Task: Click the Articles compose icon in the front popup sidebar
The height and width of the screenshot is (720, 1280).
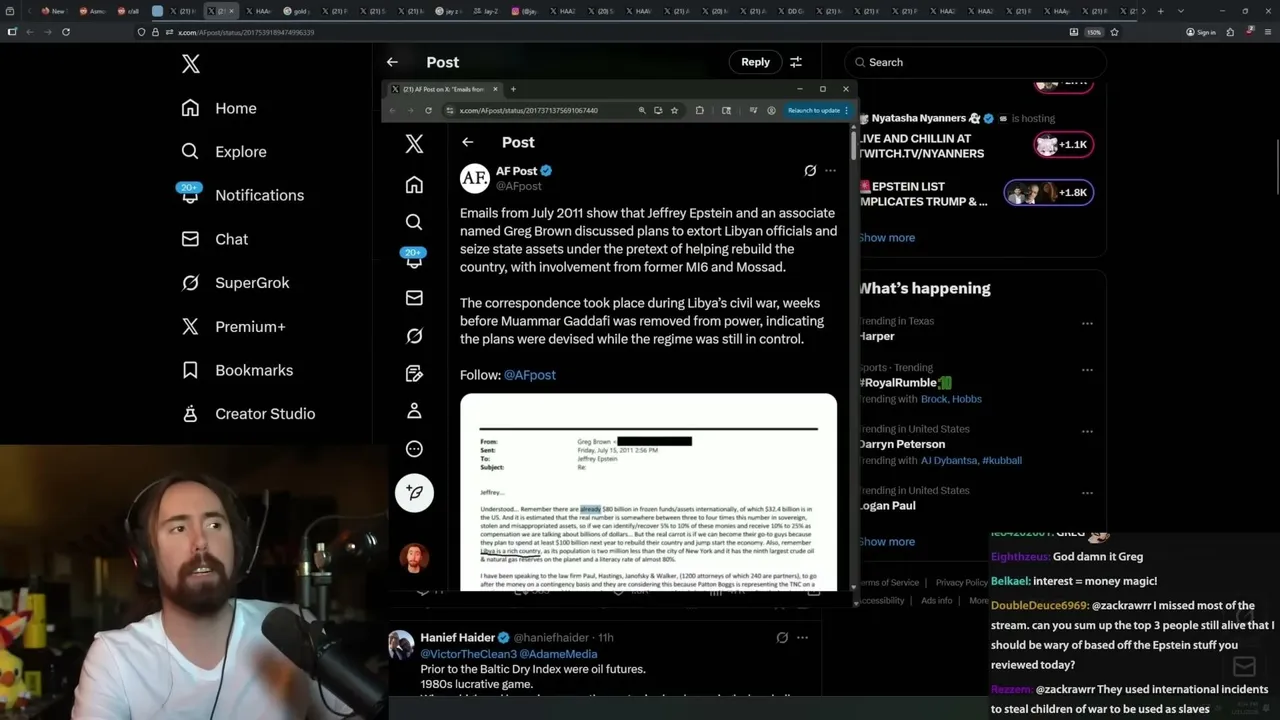Action: (414, 374)
